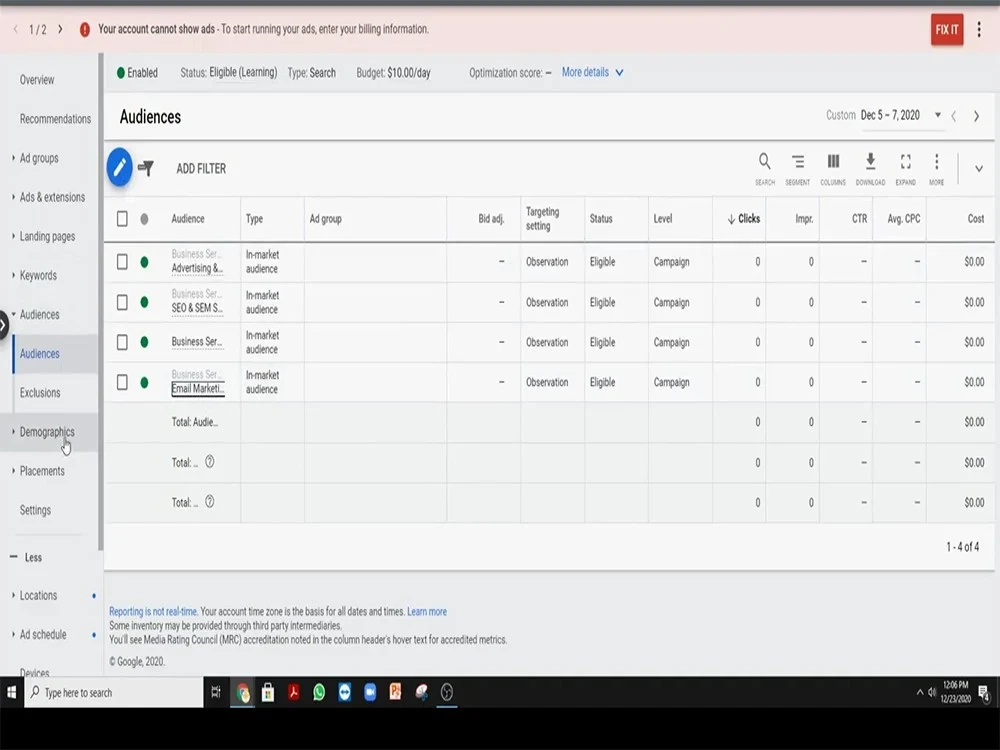The width and height of the screenshot is (1000, 750).
Task: Go to previous notification arrow
Action: (15, 29)
